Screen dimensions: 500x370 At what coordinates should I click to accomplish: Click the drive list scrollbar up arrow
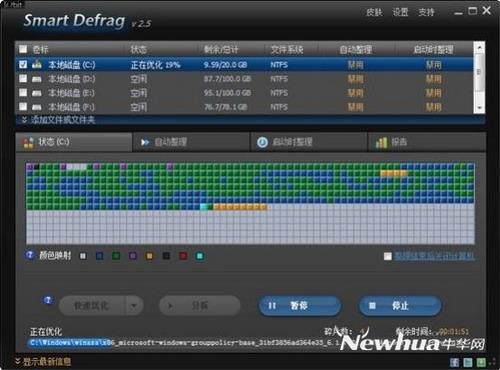(x=479, y=47)
